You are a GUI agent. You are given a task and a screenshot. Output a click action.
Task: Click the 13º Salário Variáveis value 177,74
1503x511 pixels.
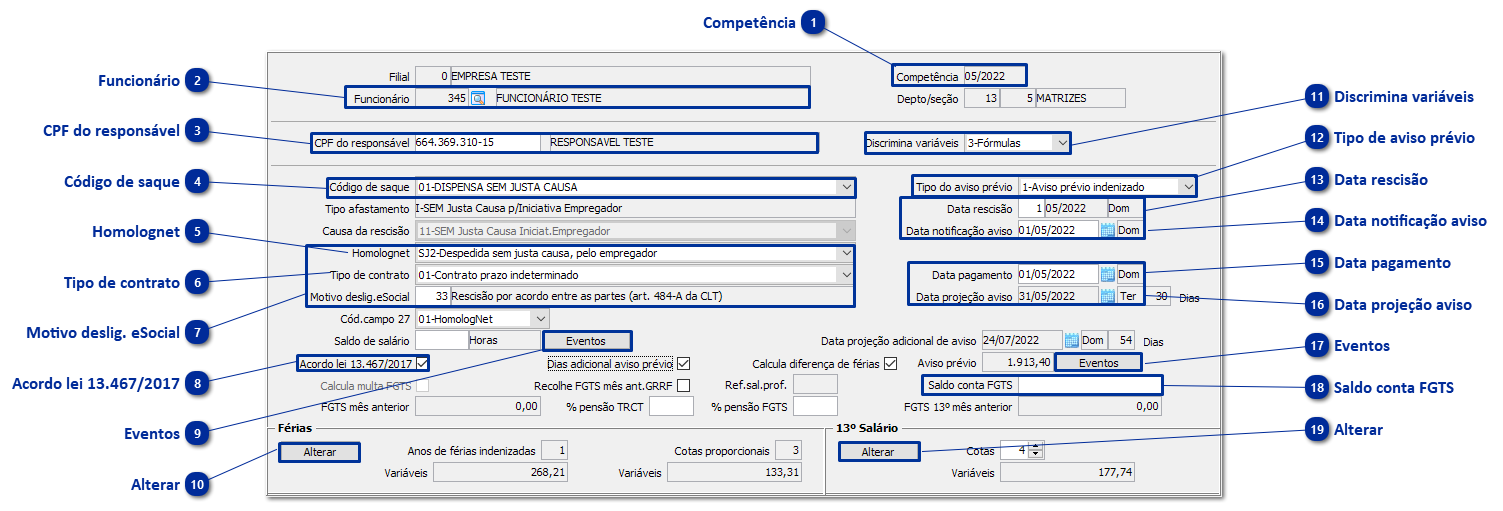[x=1067, y=473]
